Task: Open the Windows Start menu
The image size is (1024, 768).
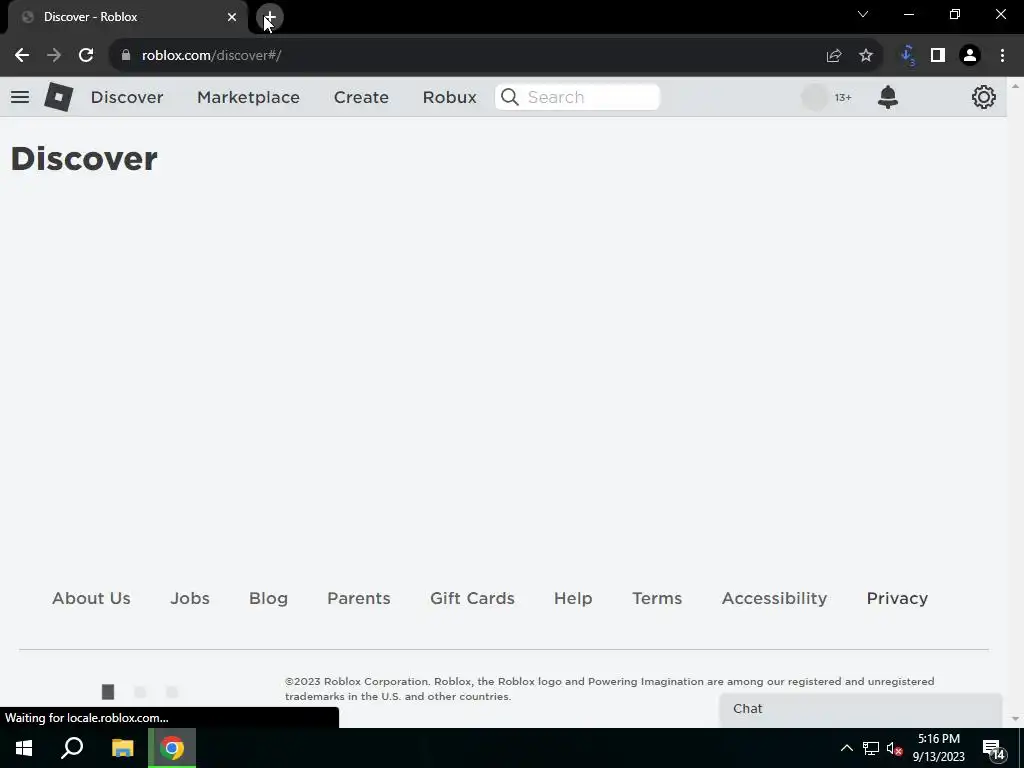Action: click(24, 748)
